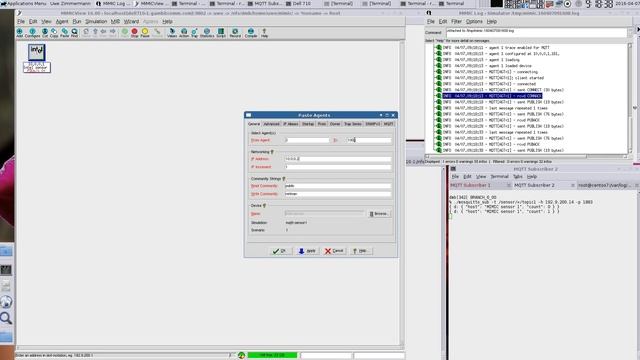Open the Applications Menu in top panel
Viewport: 640px width, 360px height.
[24, 3]
